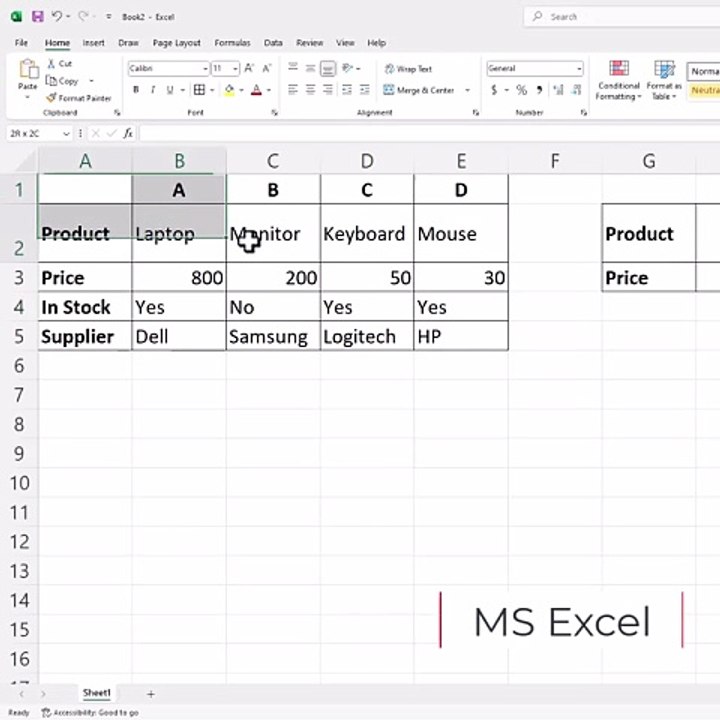The image size is (720, 720).
Task: Select cell containing Samsung
Action: point(273,337)
